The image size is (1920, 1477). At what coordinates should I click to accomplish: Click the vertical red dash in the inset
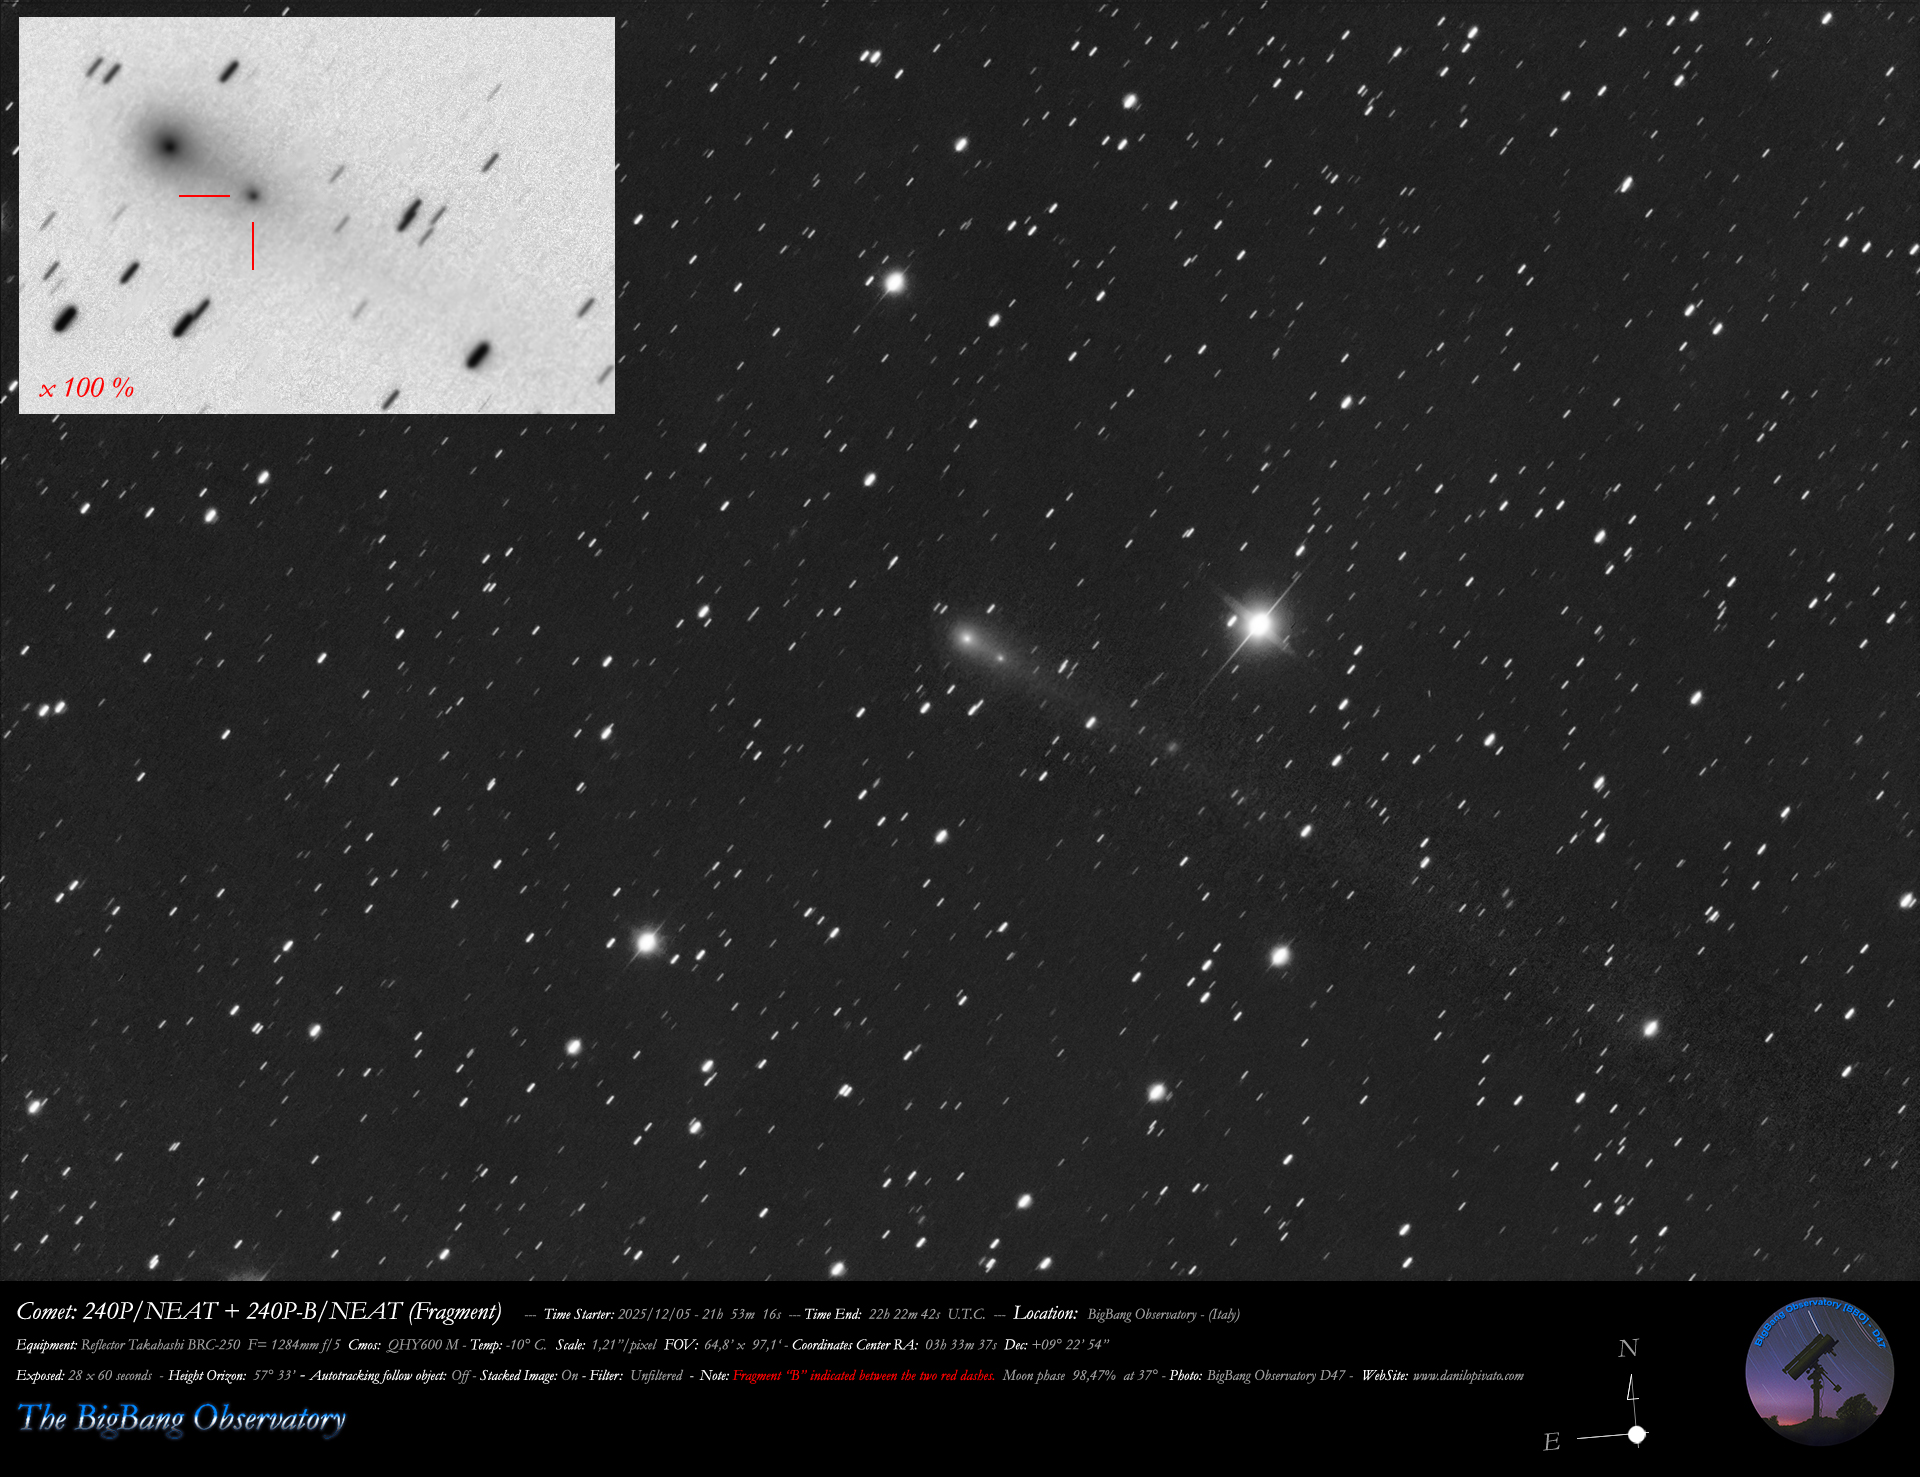pyautogui.click(x=253, y=245)
